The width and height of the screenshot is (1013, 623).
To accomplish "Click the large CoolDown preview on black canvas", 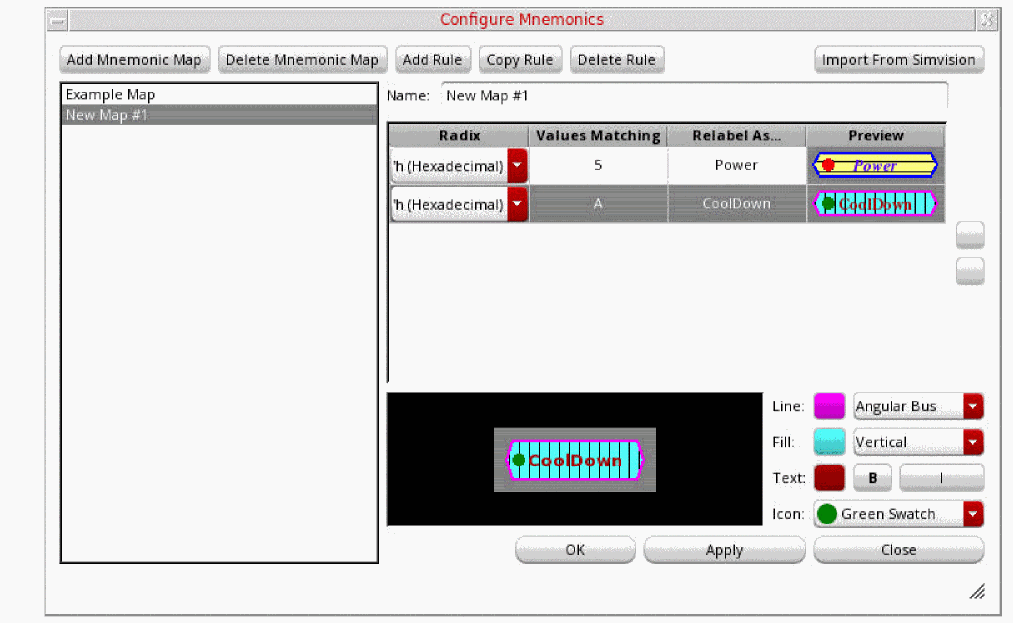I will (575, 460).
